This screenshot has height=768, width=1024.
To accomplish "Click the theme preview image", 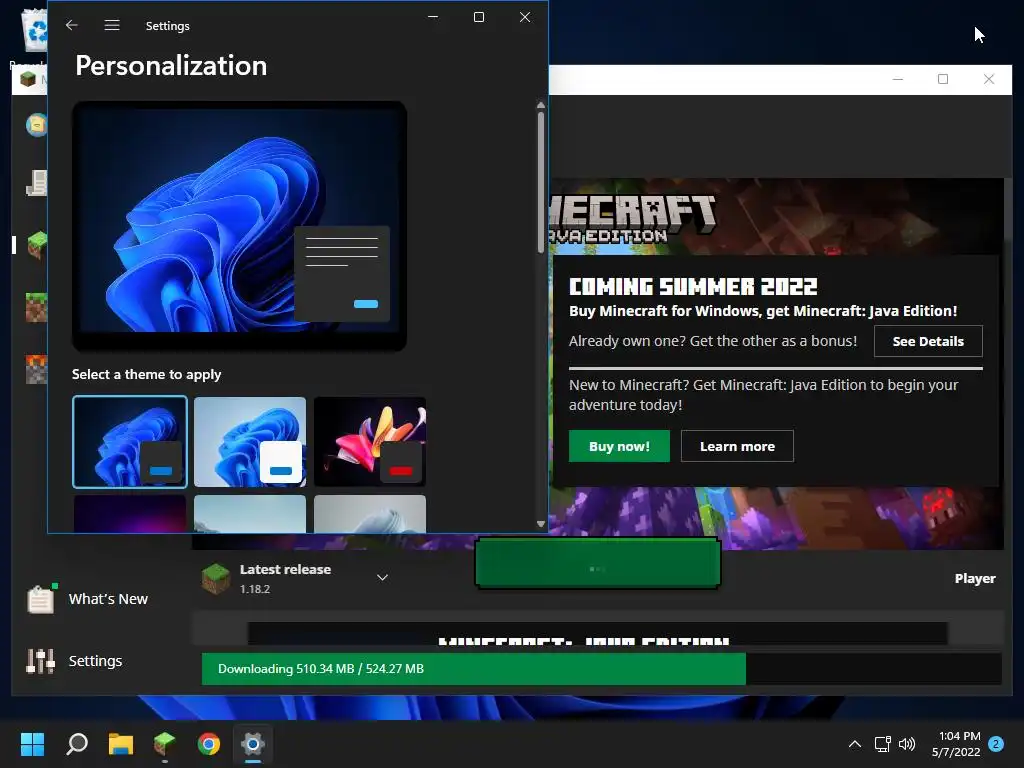I will [x=239, y=226].
